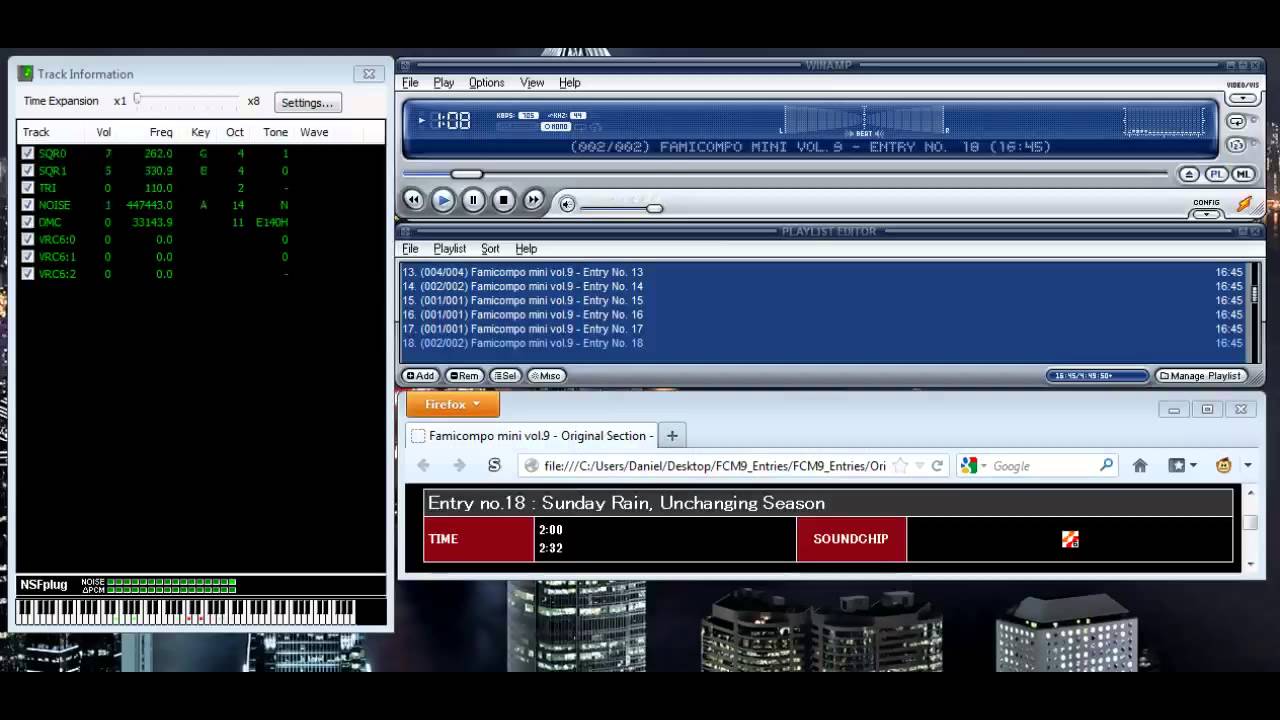Open the Winamp Help menu
This screenshot has height=720, width=1280.
570,83
